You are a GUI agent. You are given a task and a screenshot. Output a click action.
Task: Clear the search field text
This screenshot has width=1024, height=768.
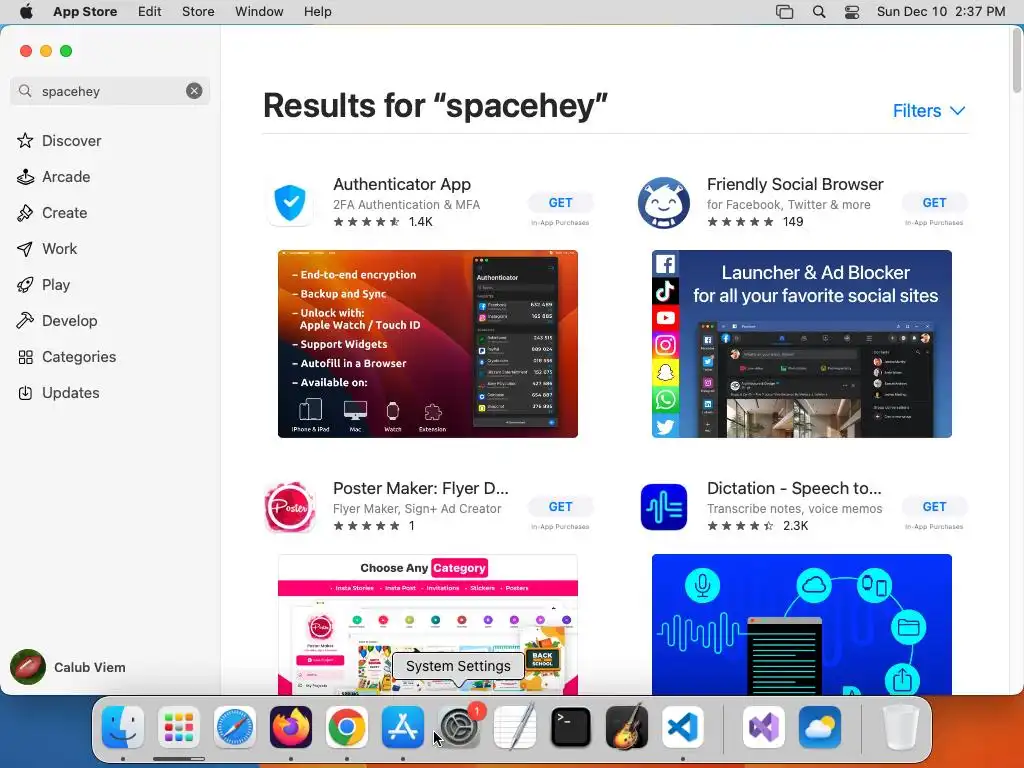(x=194, y=91)
